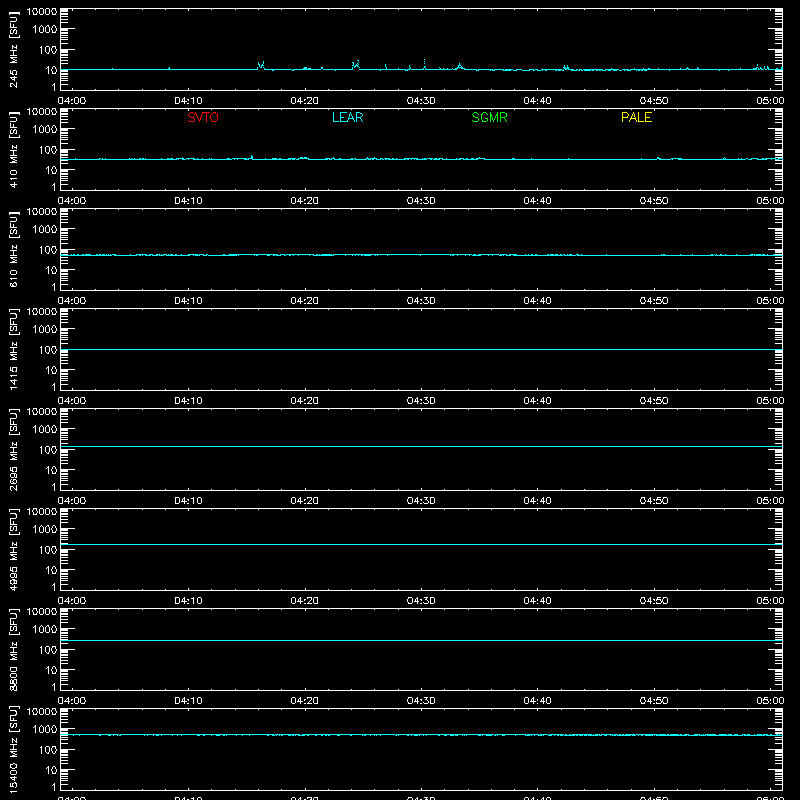Click the yellow PALE station label
Screen dimensions: 800x800
click(636, 117)
